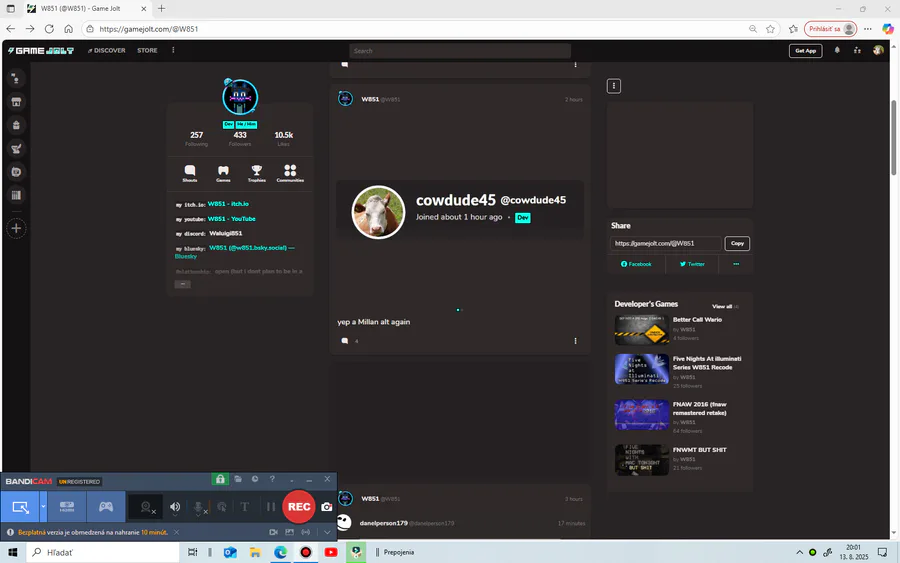Toggle Bandicam microphone recording
This screenshot has height=563, width=900.
tap(199, 507)
